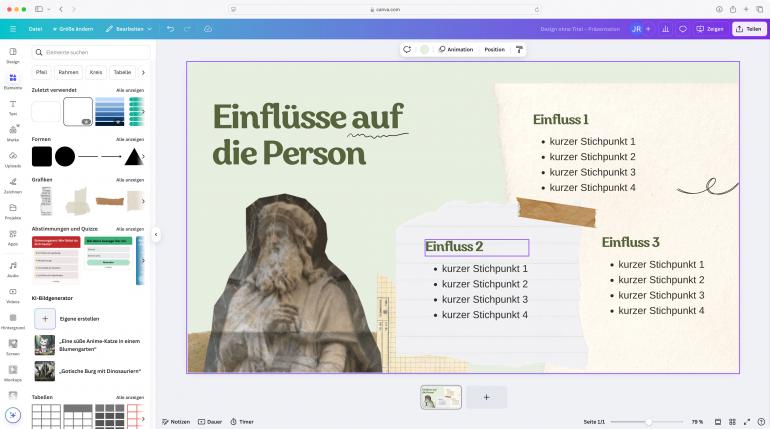Viewport: 770px width, 429px height.
Task: Click the green color swatch in toolbar
Action: click(425, 49)
